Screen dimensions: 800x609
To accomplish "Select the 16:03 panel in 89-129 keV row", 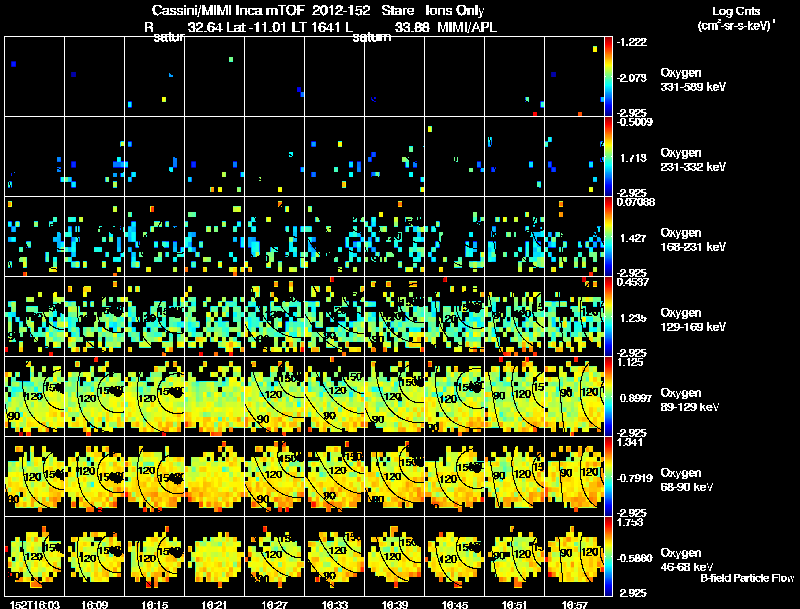I will [x=35, y=396].
